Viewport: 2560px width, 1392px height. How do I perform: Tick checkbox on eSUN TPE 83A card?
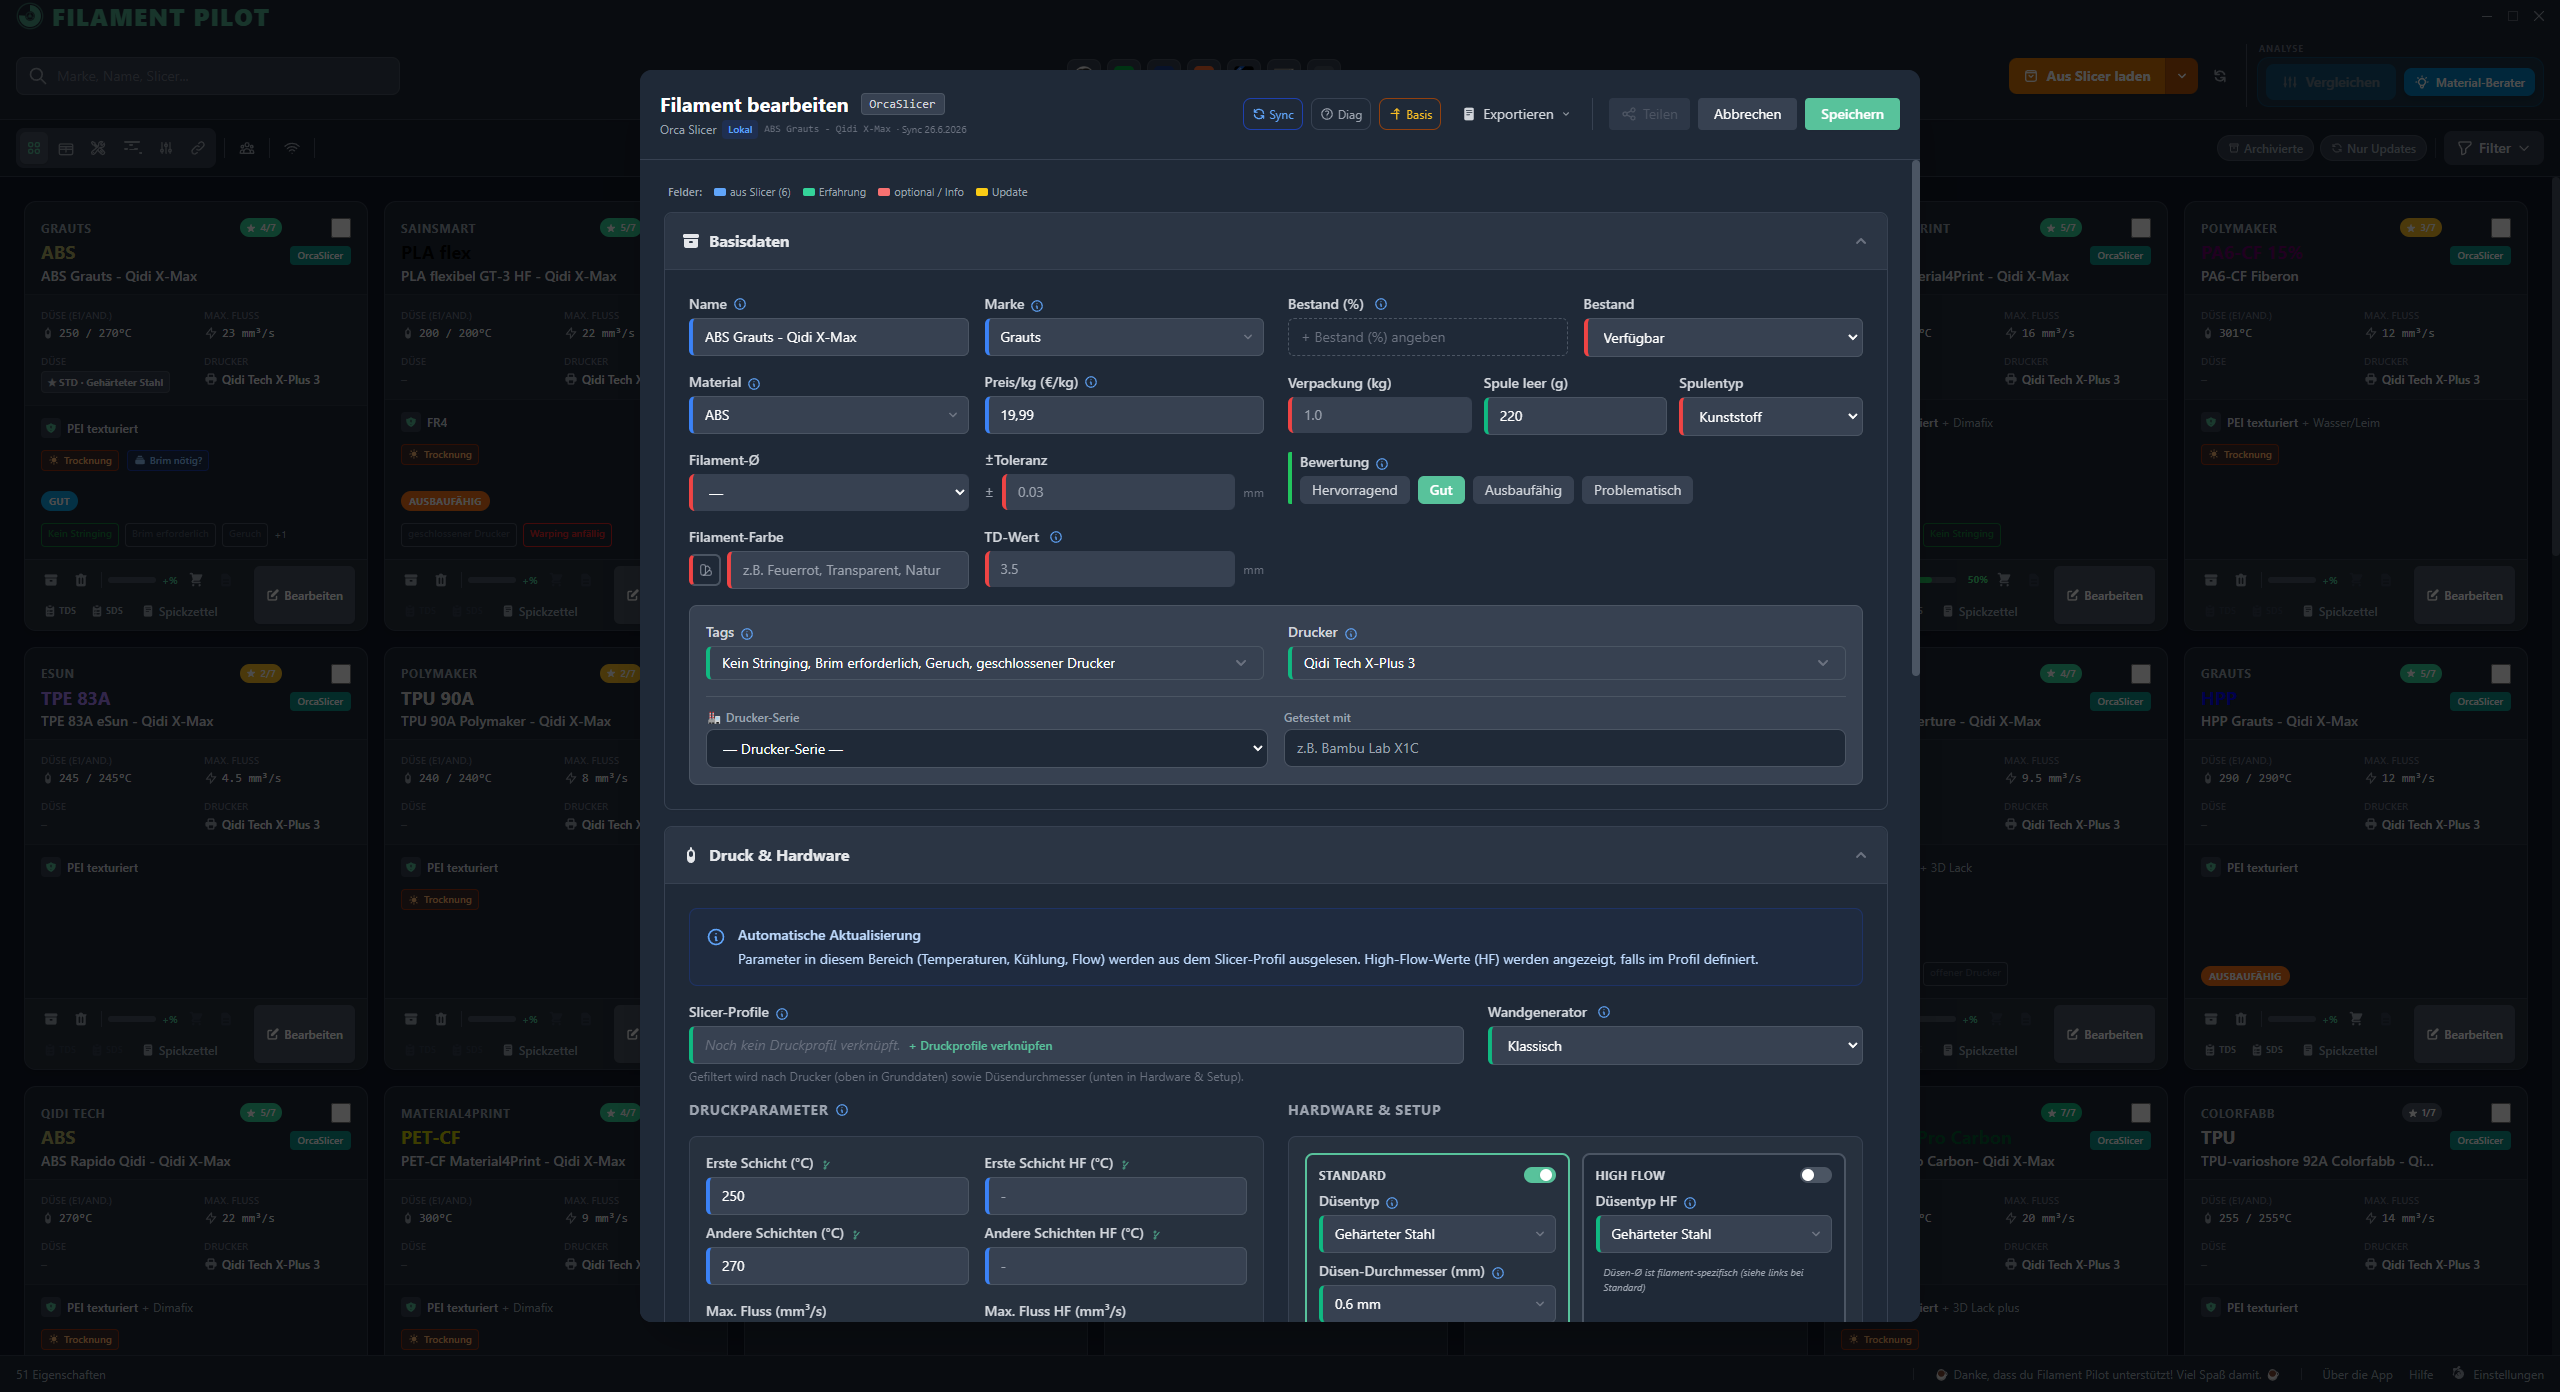[x=341, y=674]
